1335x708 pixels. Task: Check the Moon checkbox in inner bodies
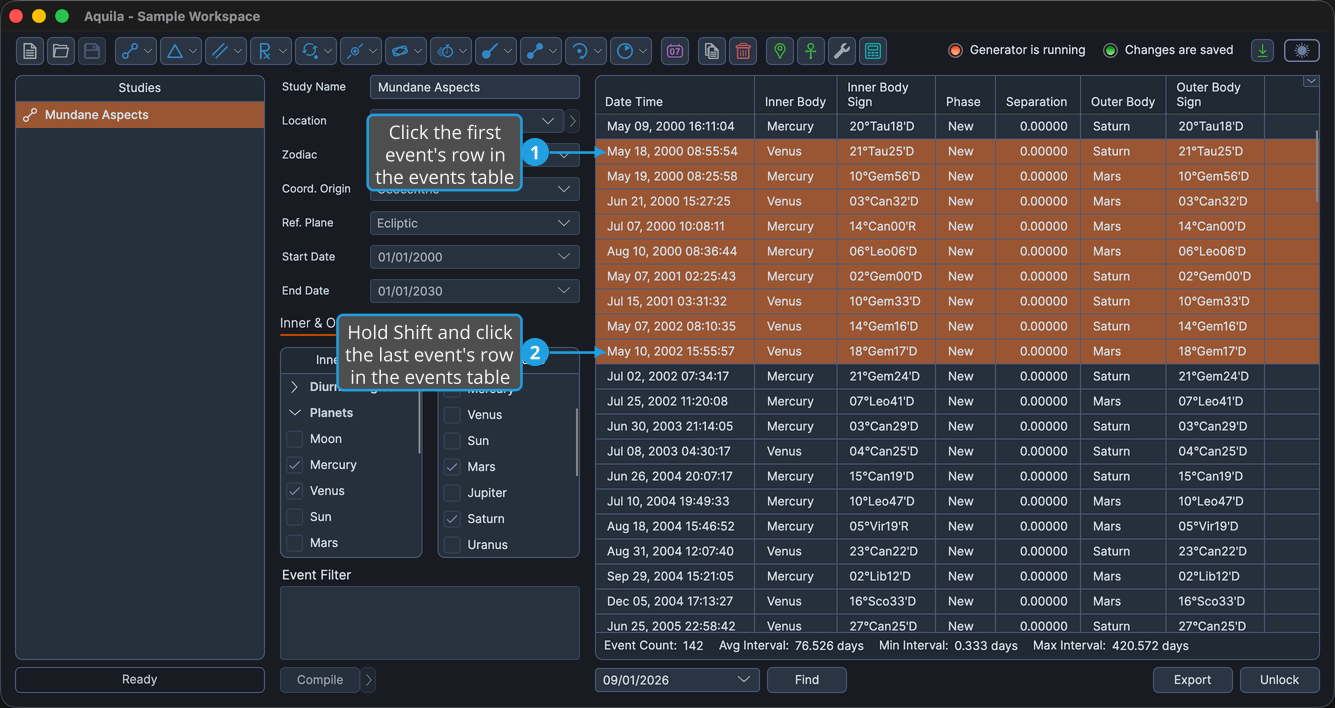click(295, 439)
